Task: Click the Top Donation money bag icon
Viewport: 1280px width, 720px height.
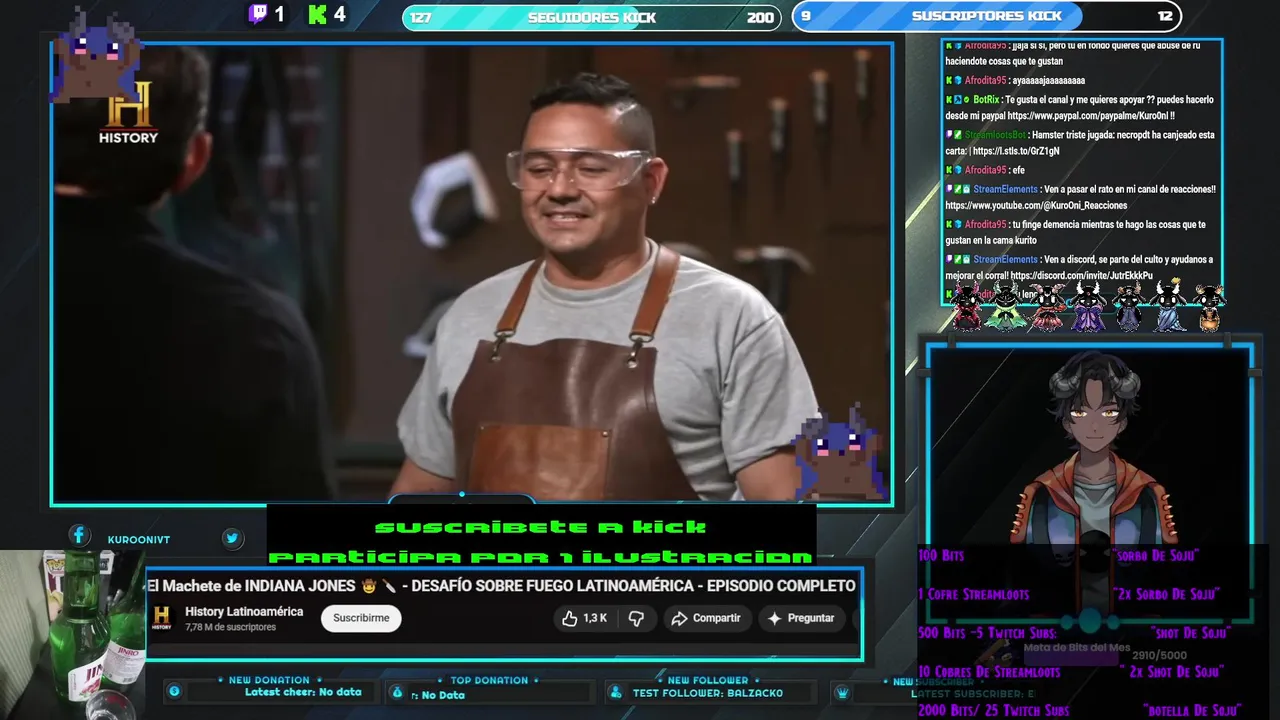Action: [x=397, y=692]
